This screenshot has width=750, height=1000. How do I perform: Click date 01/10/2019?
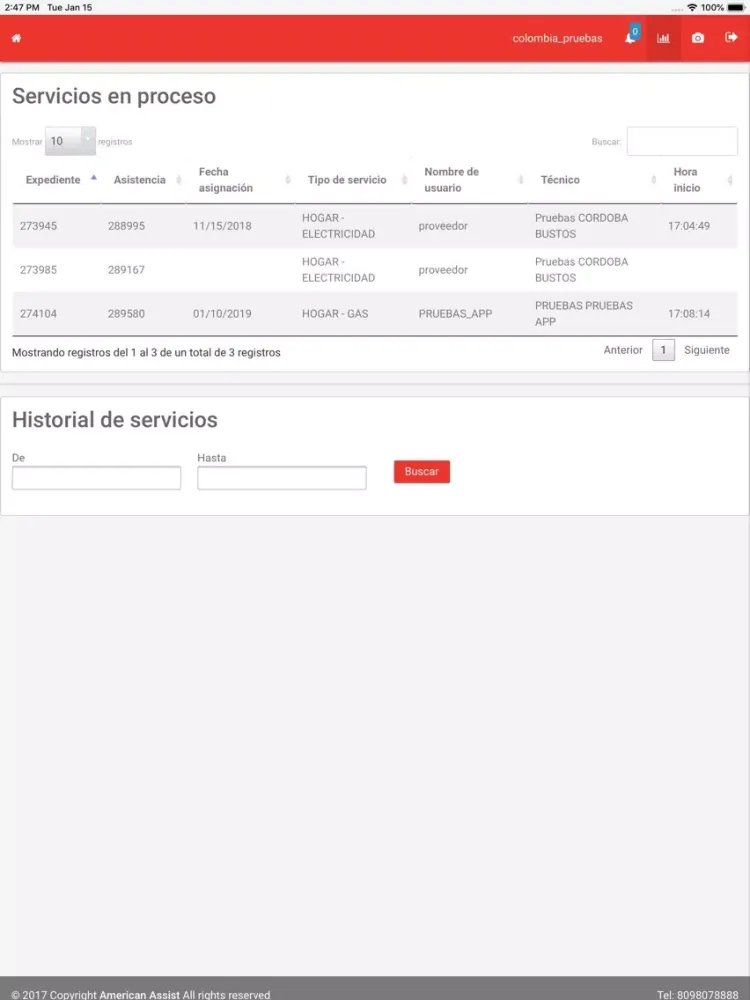(222, 314)
